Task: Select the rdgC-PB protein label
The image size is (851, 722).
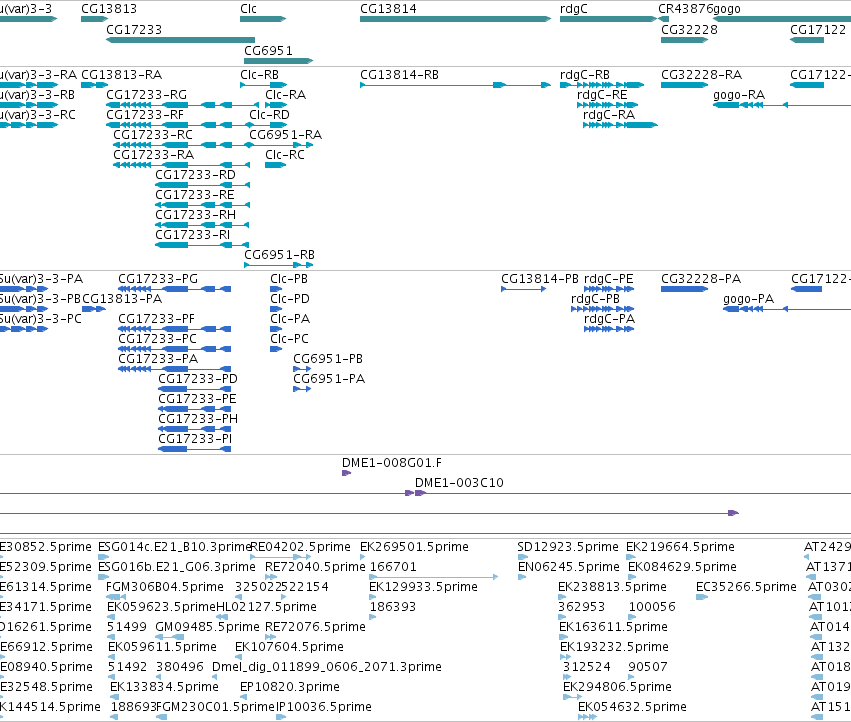Action: click(595, 299)
